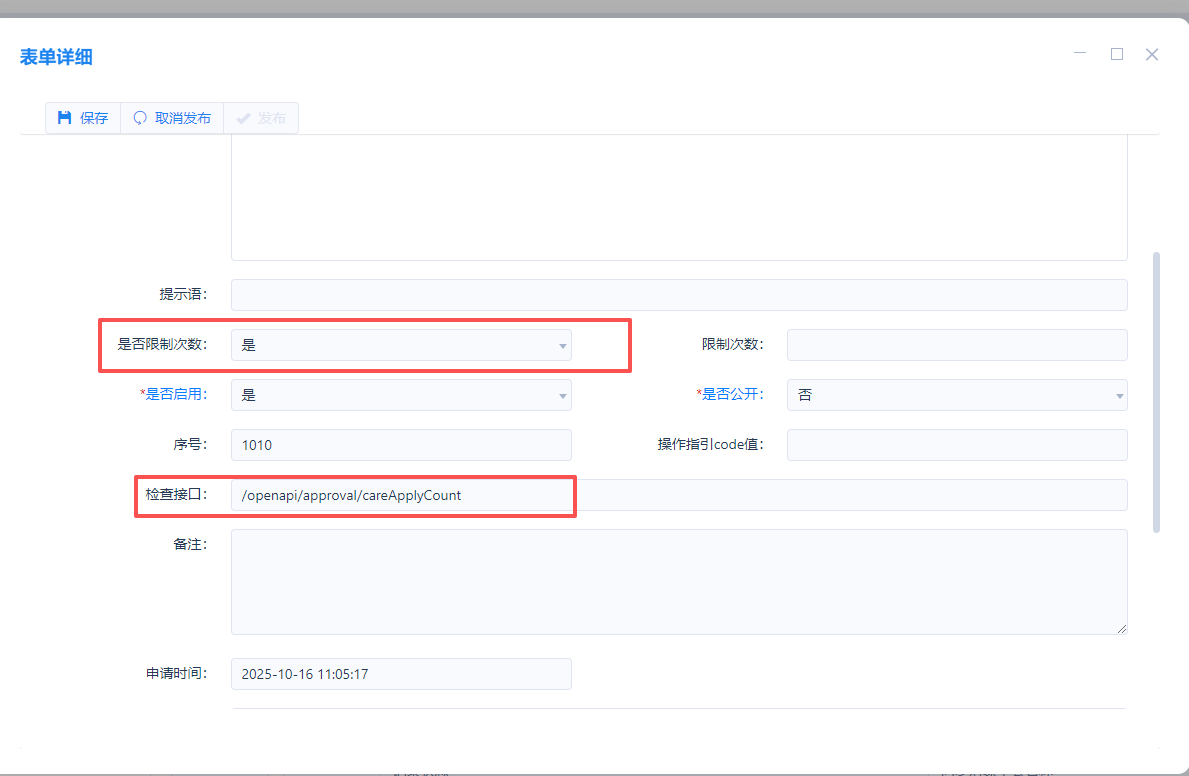The image size is (1189, 776).
Task: Click the 表单详细 dialog title
Action: coord(56,57)
